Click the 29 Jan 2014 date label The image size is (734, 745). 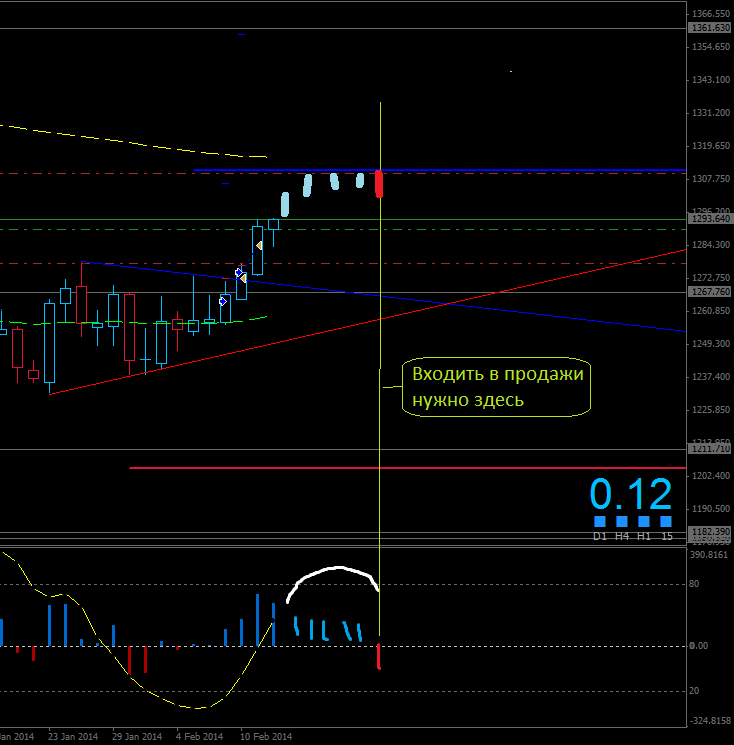coord(137,736)
